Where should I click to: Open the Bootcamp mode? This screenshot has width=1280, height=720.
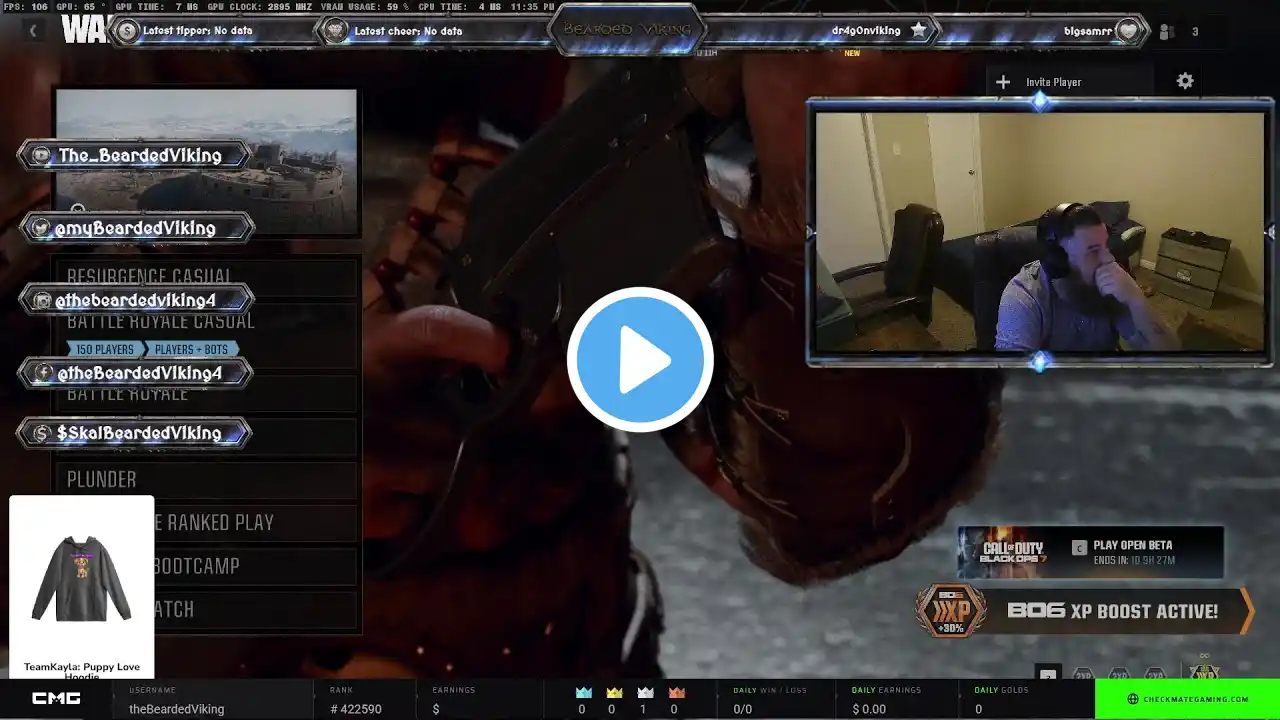click(205, 566)
